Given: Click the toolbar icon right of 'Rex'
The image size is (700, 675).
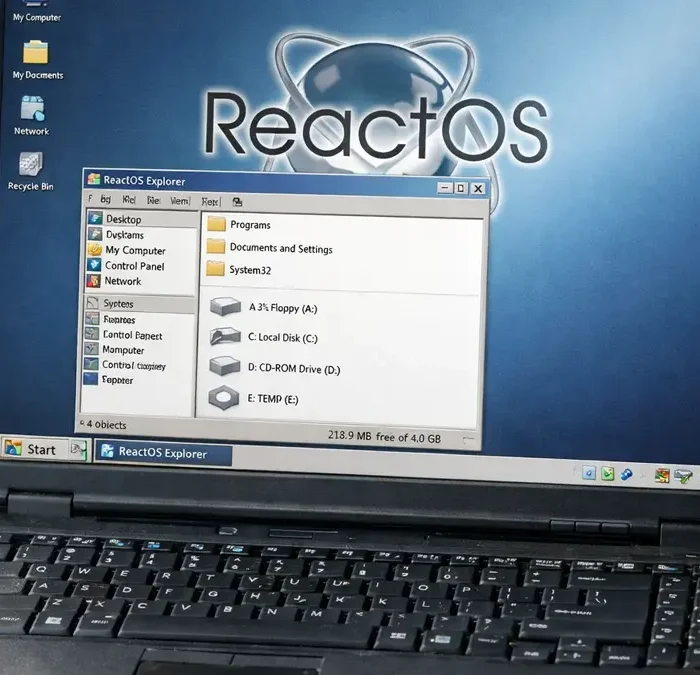Looking at the screenshot, I should (237, 202).
